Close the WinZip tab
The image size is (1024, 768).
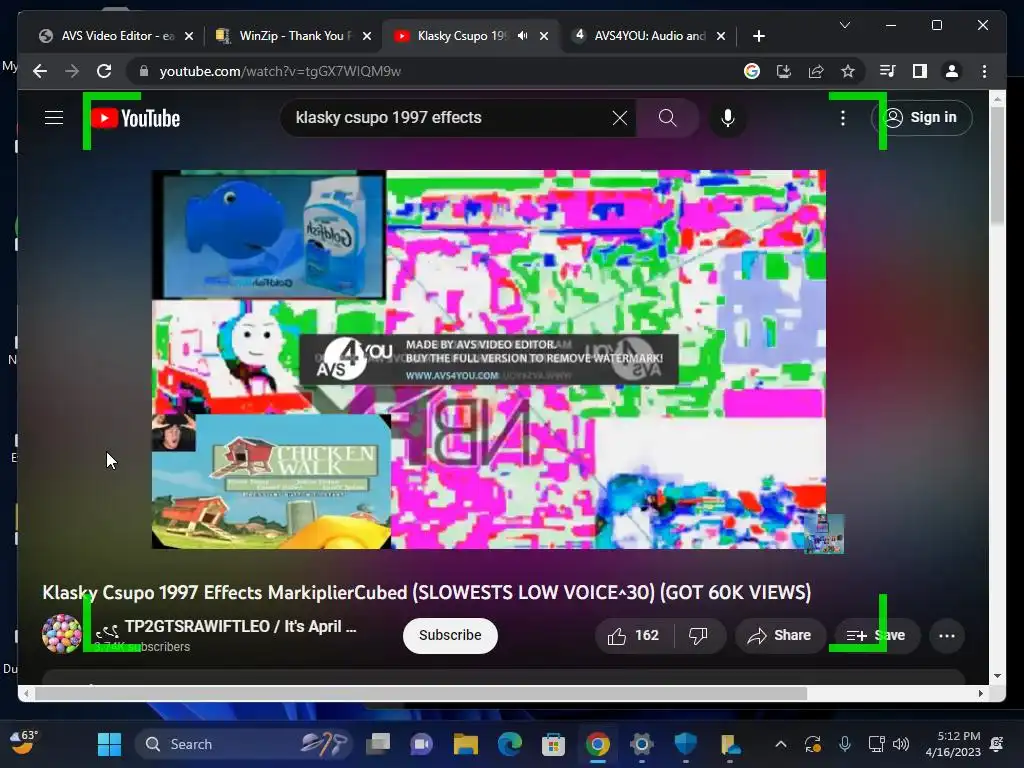(367, 36)
